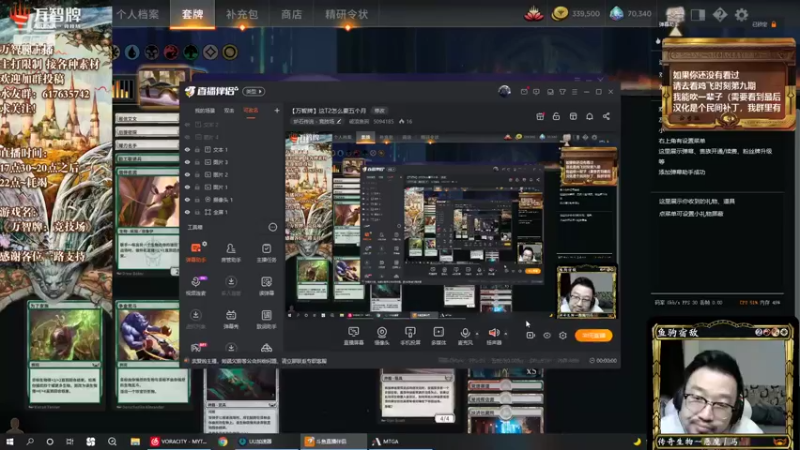The image size is (800, 450).
Task: Open stream type selector beside companion logo
Action: point(254,91)
